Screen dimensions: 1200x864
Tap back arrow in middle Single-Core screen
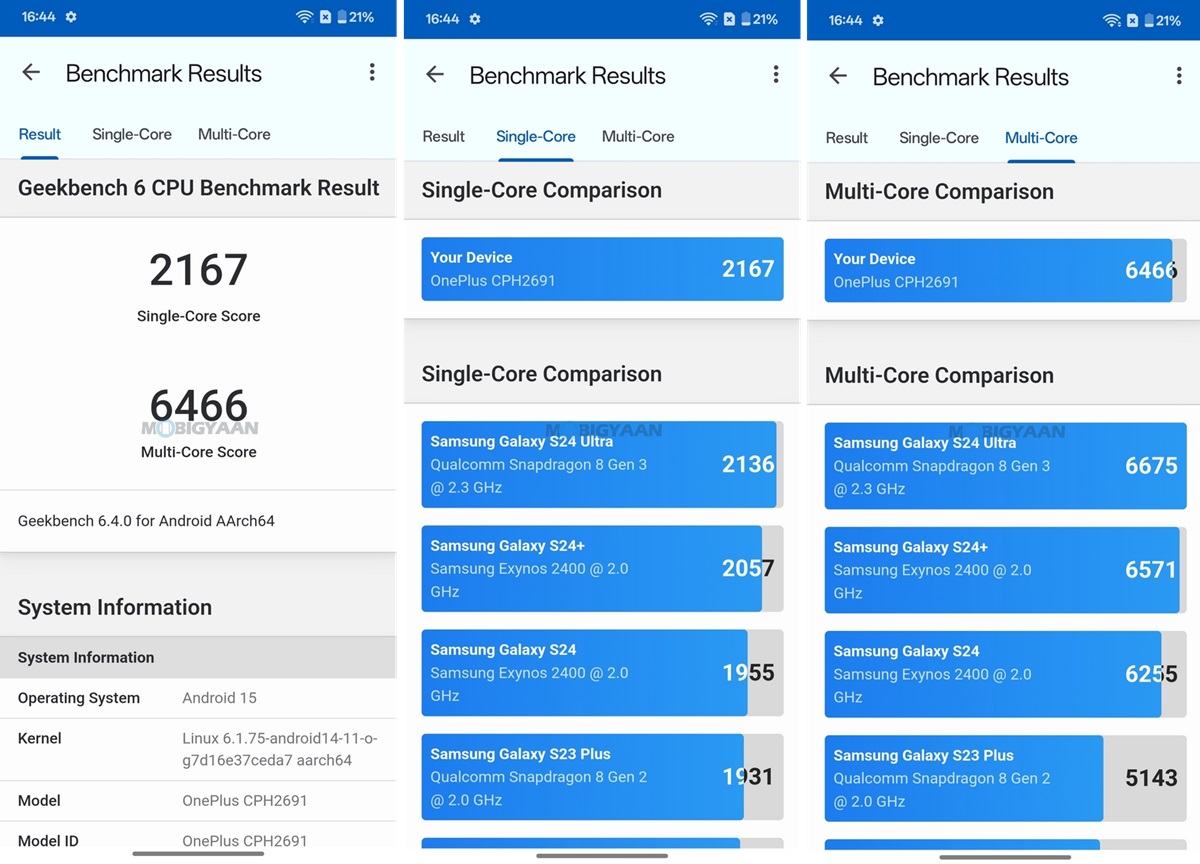click(x=435, y=75)
